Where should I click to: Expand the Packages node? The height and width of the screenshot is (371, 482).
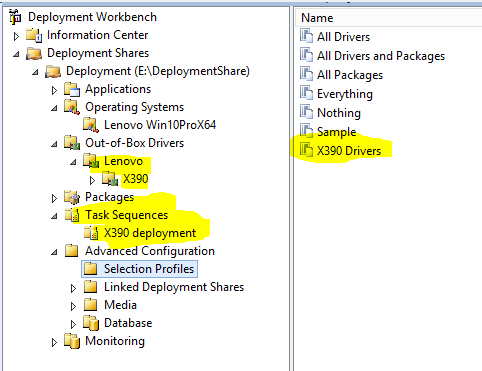click(54, 198)
